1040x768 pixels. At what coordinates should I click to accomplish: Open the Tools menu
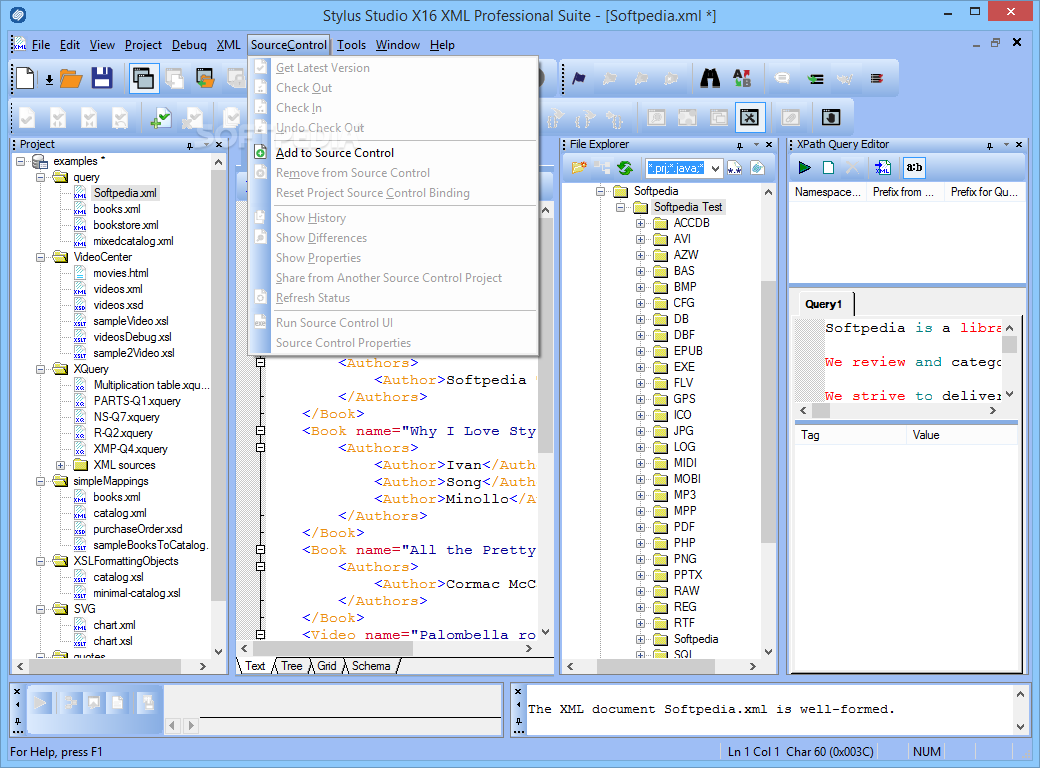point(351,44)
